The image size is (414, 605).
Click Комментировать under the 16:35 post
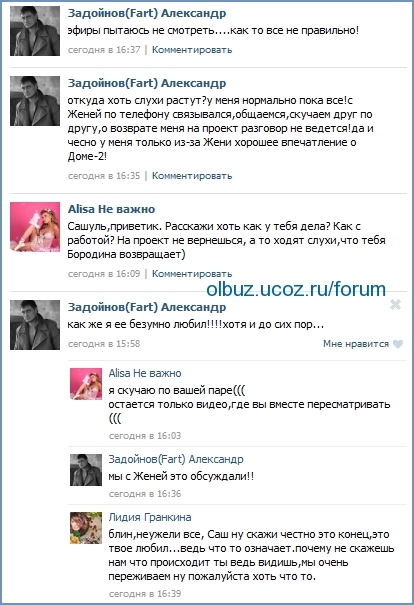coord(192,176)
